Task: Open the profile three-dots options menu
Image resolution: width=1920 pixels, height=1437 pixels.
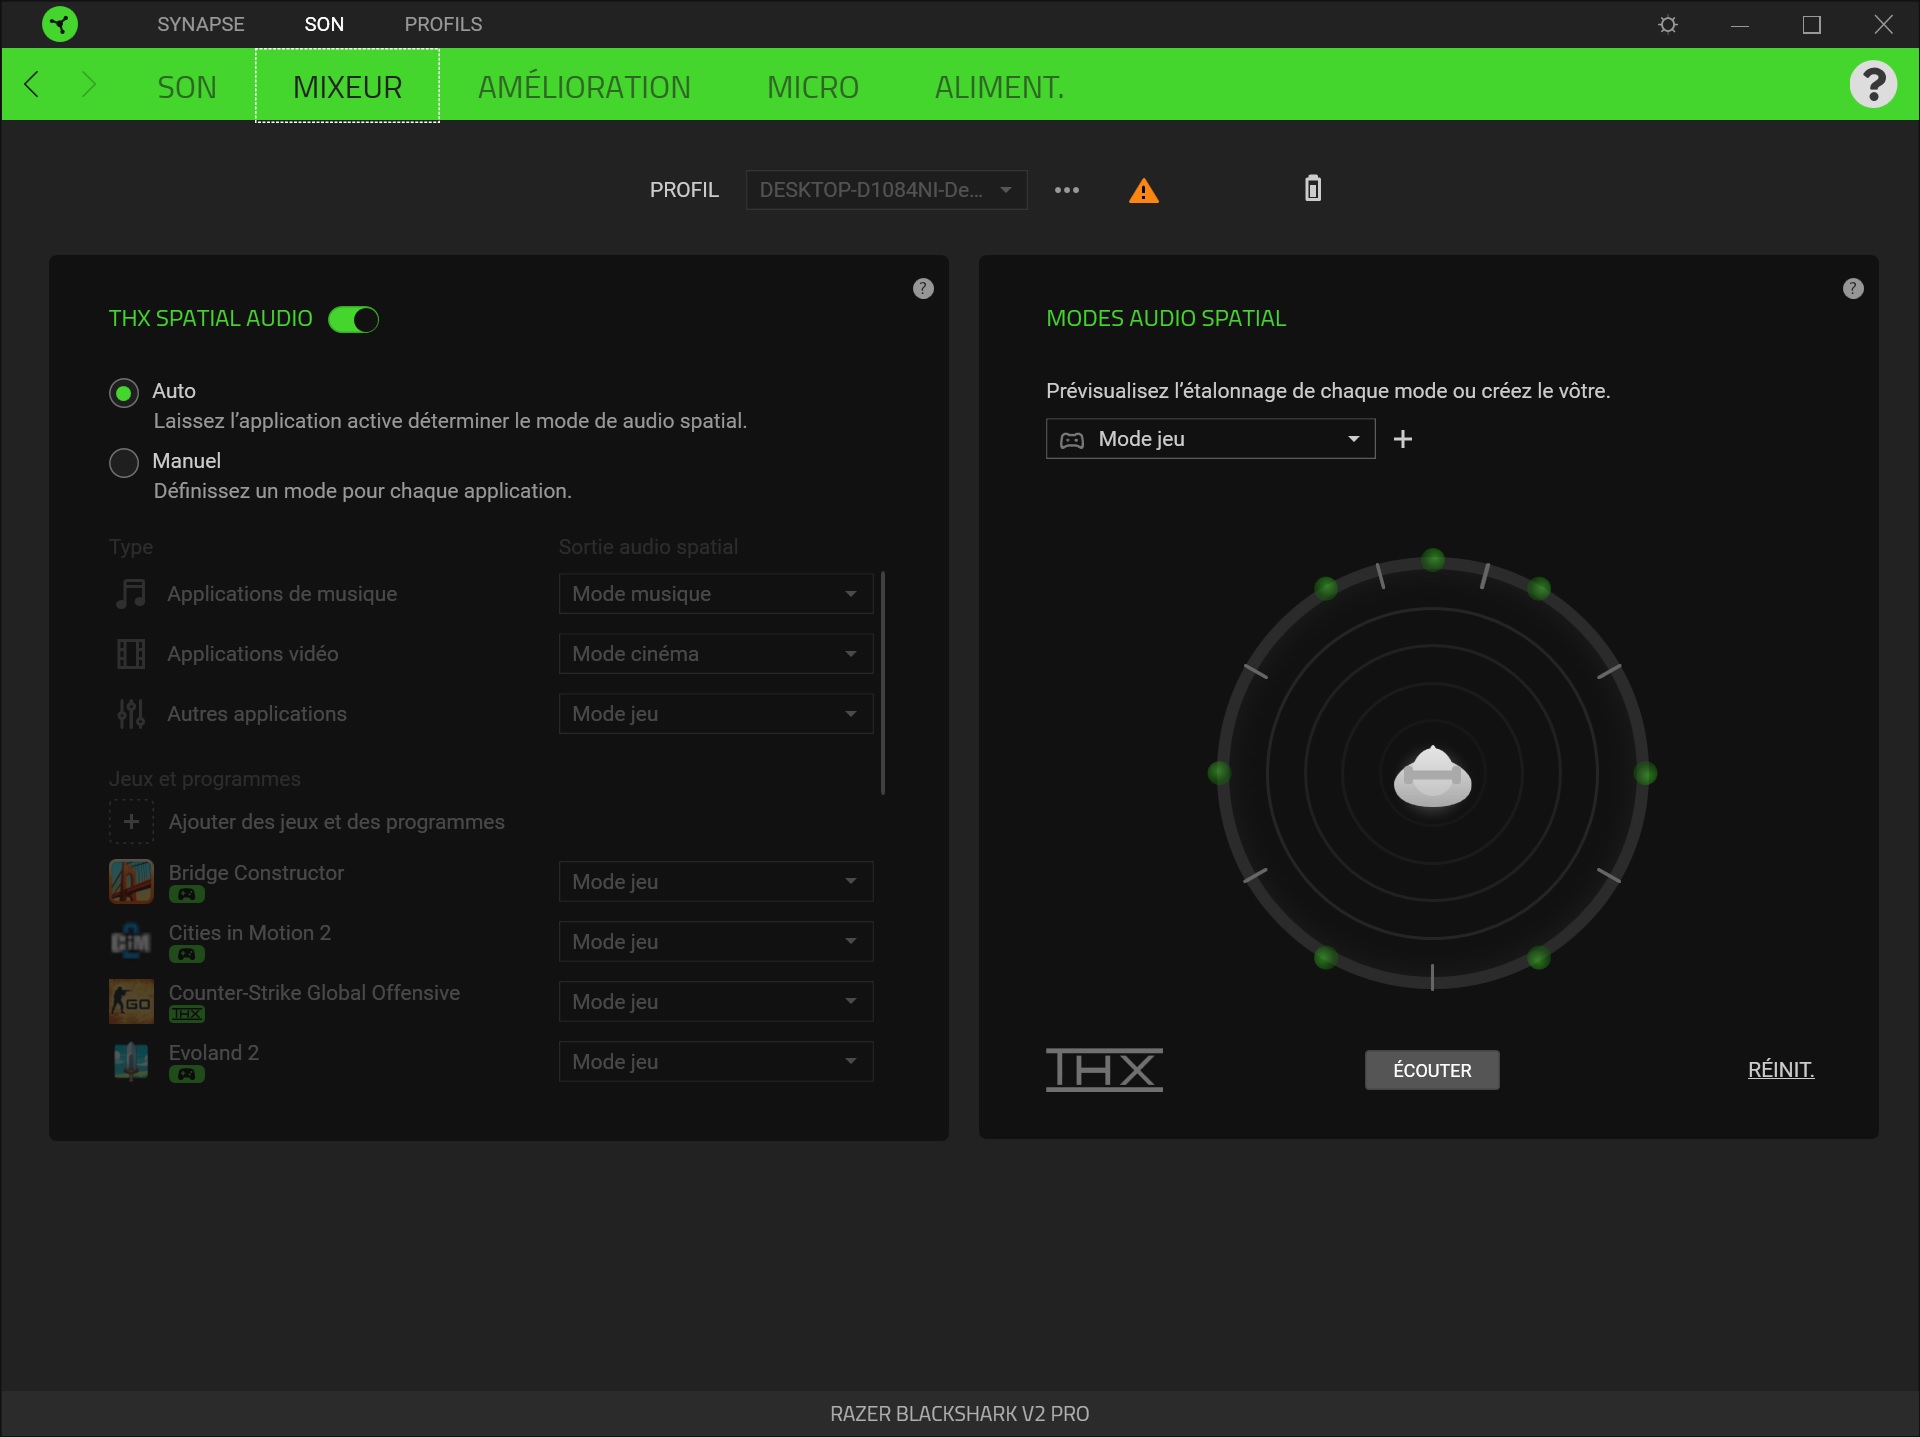Action: point(1066,190)
